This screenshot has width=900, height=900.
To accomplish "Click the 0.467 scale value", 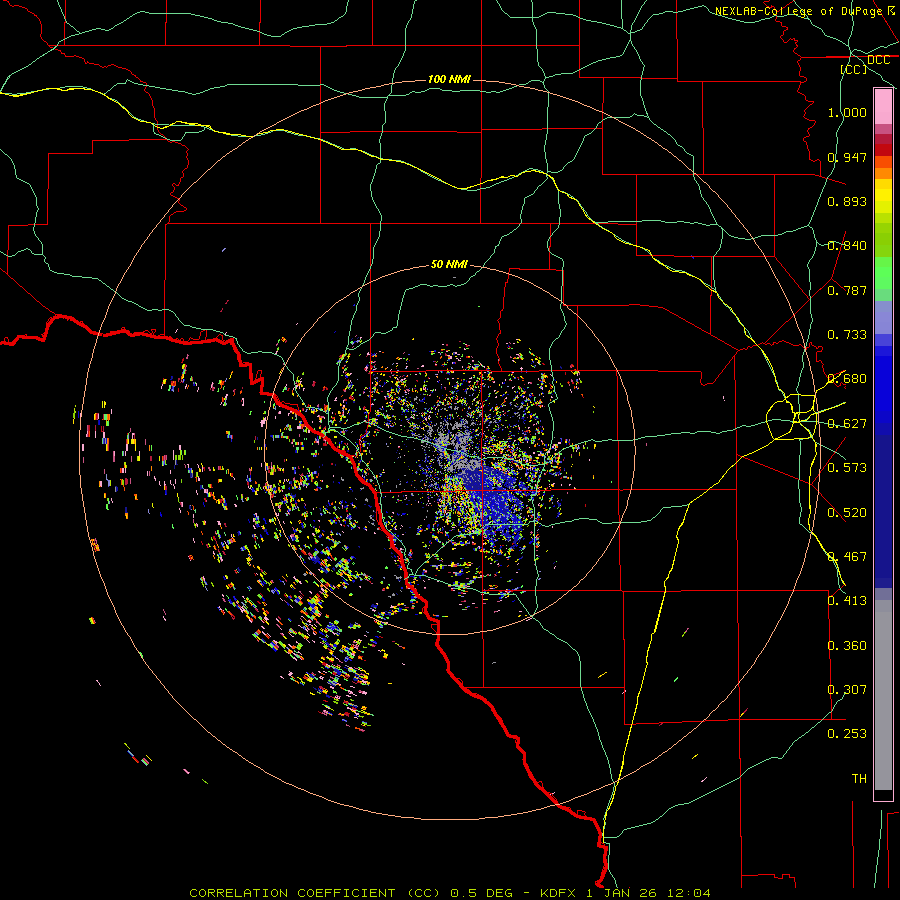I will 847,557.
